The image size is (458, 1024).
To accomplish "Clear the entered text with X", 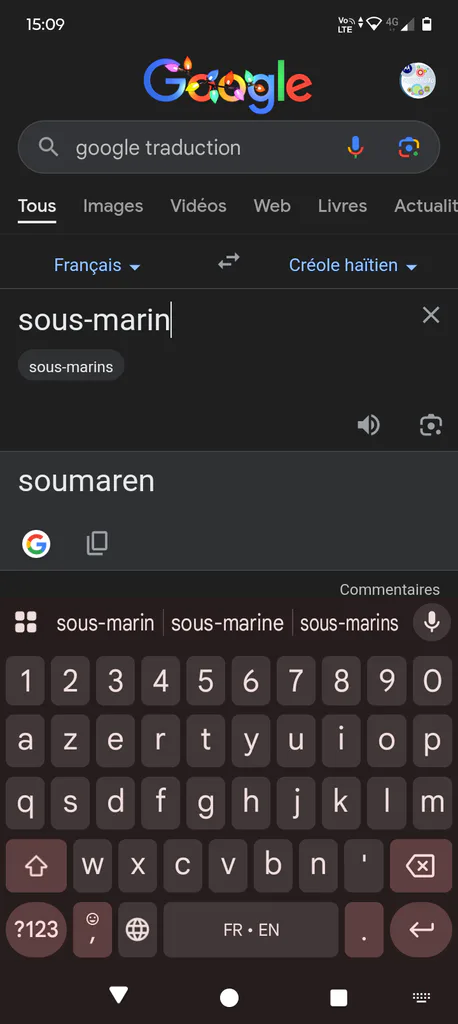I will pyautogui.click(x=431, y=315).
